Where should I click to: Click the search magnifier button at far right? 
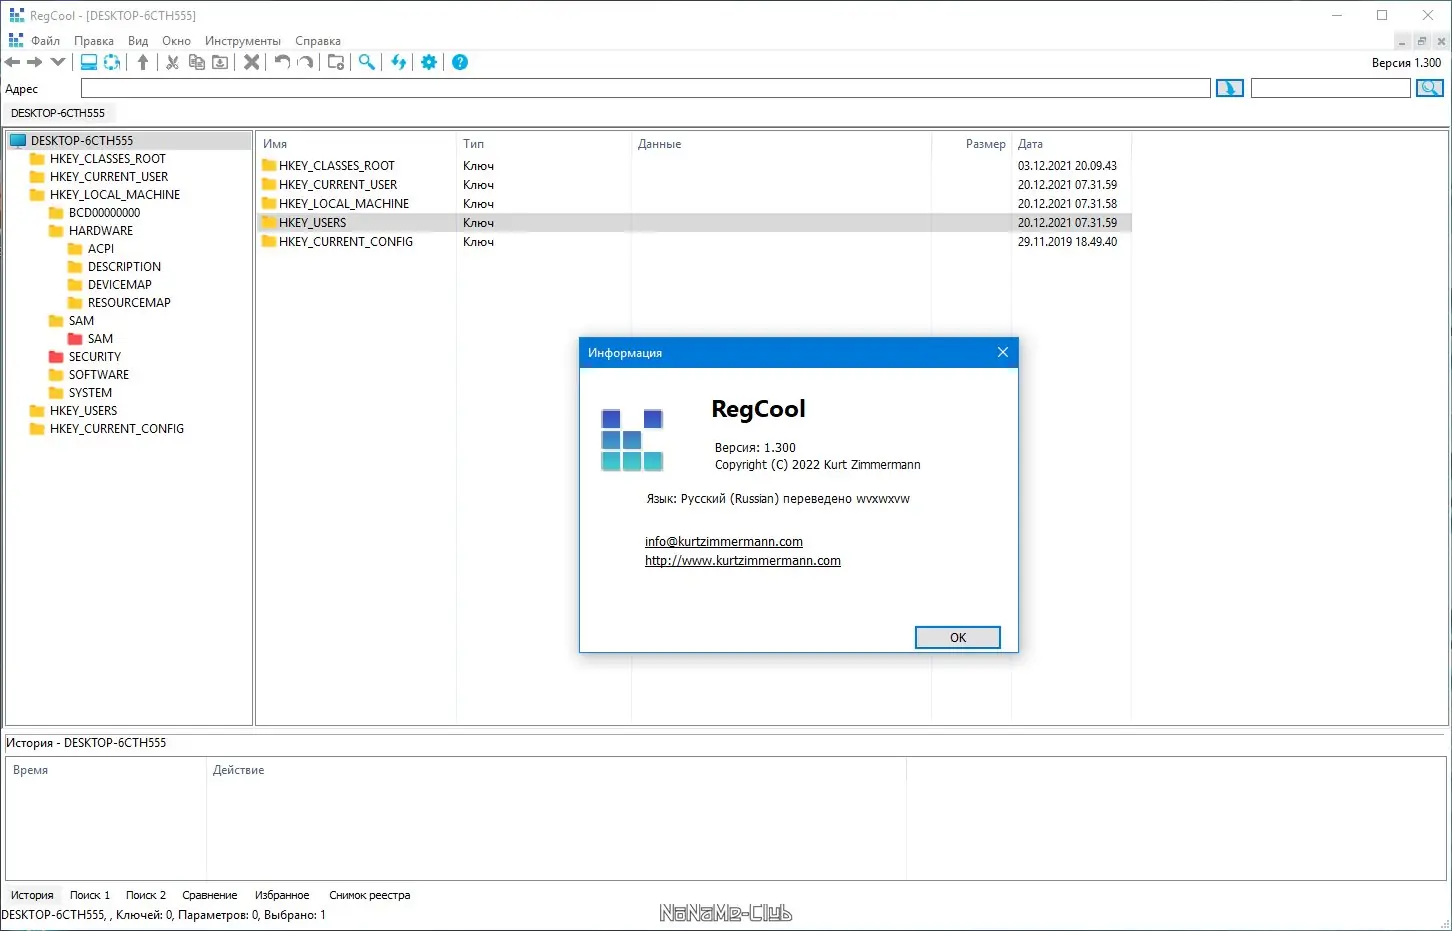click(x=1430, y=88)
